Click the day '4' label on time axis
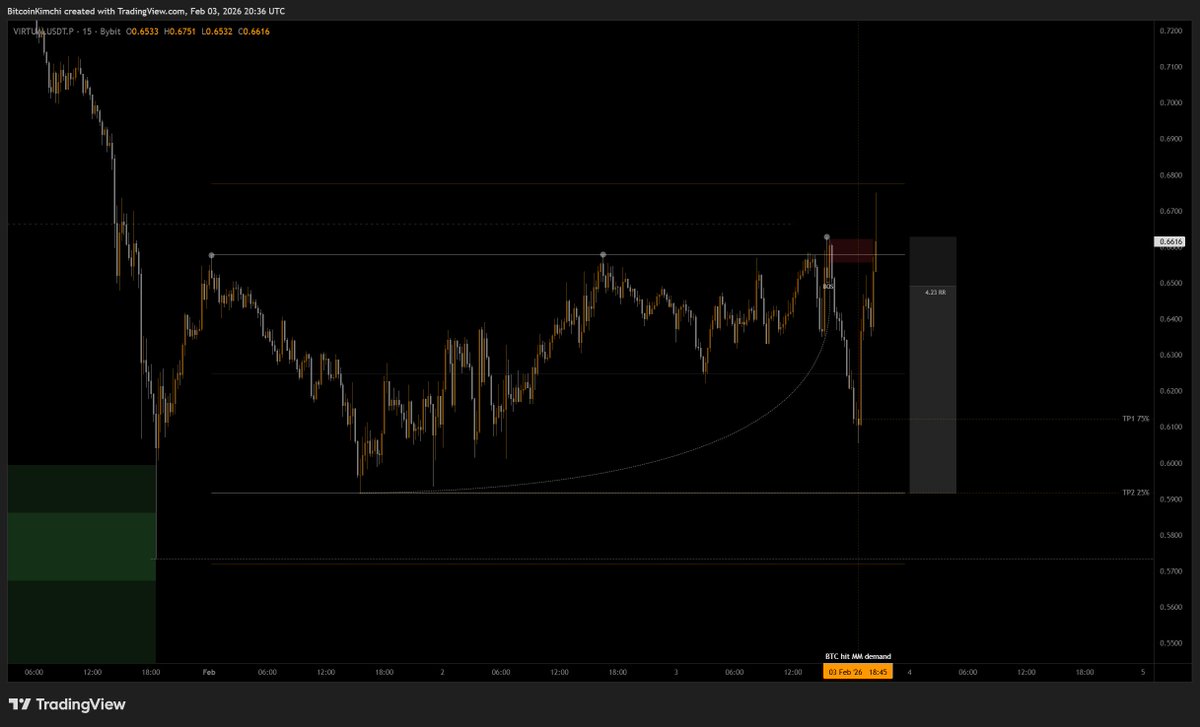Viewport: 1200px width, 727px height. point(909,673)
